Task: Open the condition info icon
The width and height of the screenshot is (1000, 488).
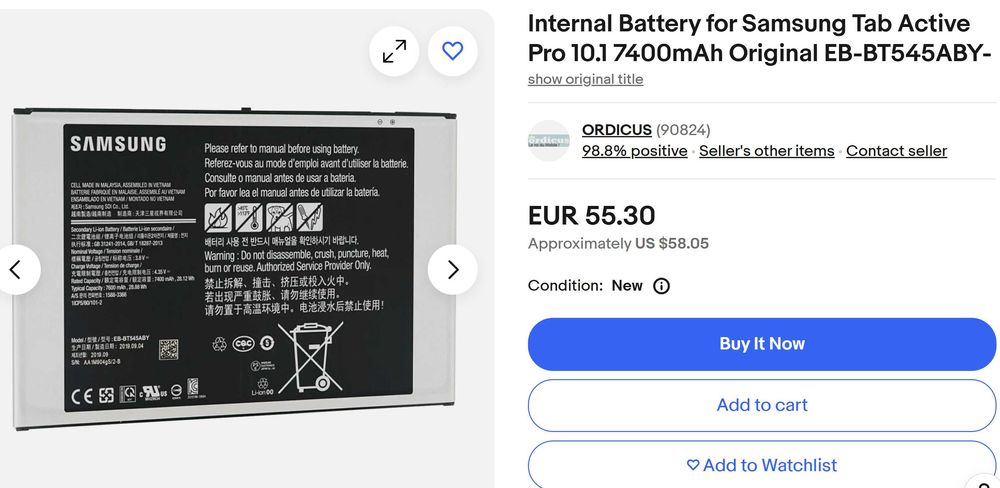Action: coord(661,286)
